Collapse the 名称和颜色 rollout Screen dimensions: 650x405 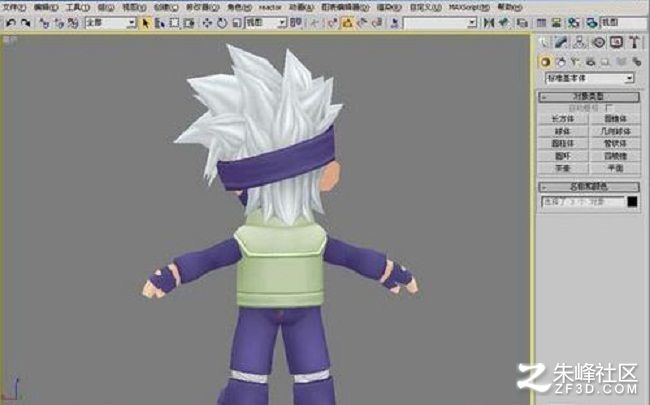click(589, 187)
